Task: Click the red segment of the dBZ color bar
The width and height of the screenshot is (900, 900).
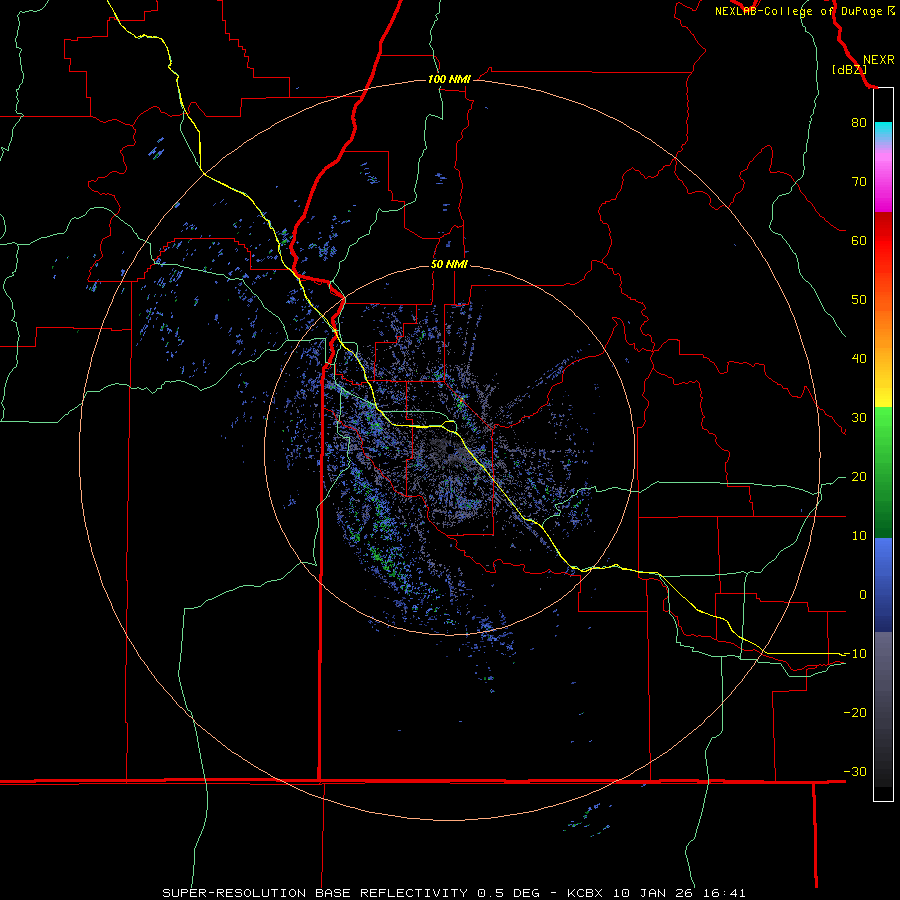Action: point(883,241)
